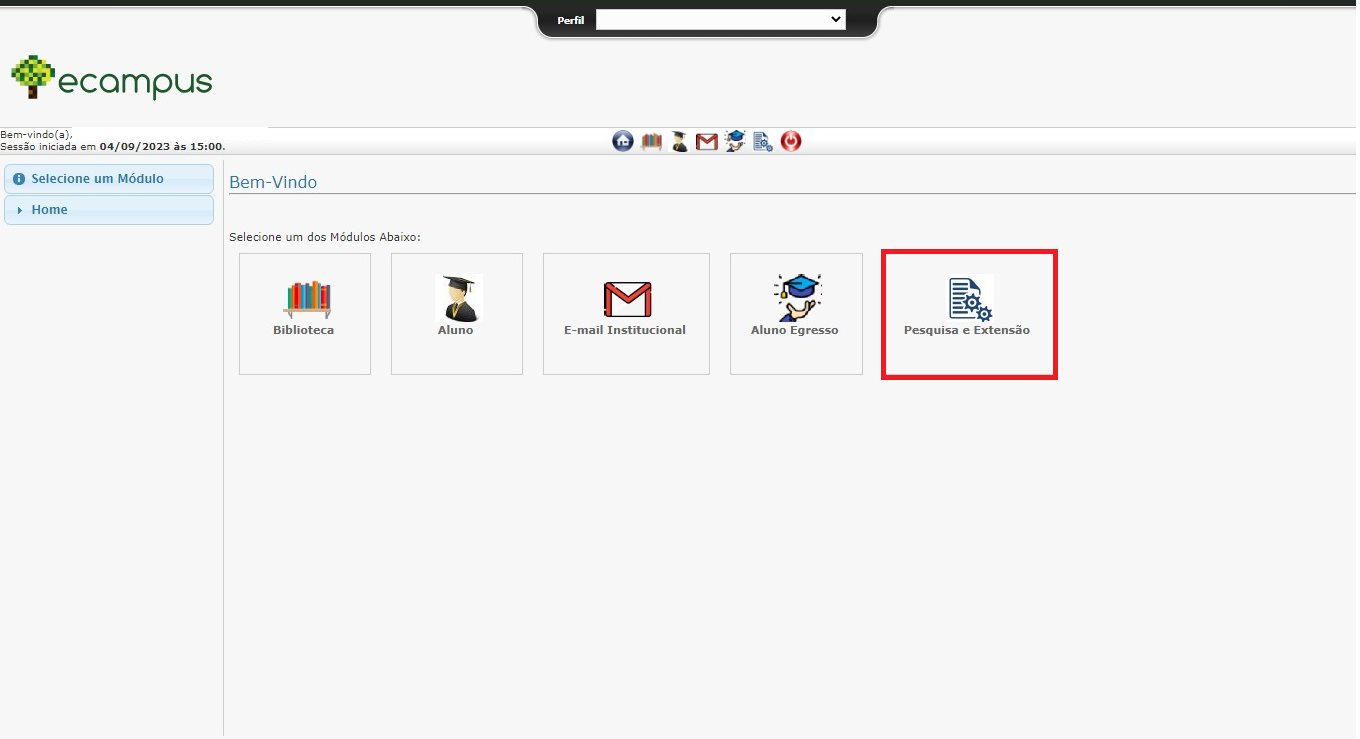Click the Home icon in the top toolbar
The width and height of the screenshot is (1360, 739).
pos(623,142)
